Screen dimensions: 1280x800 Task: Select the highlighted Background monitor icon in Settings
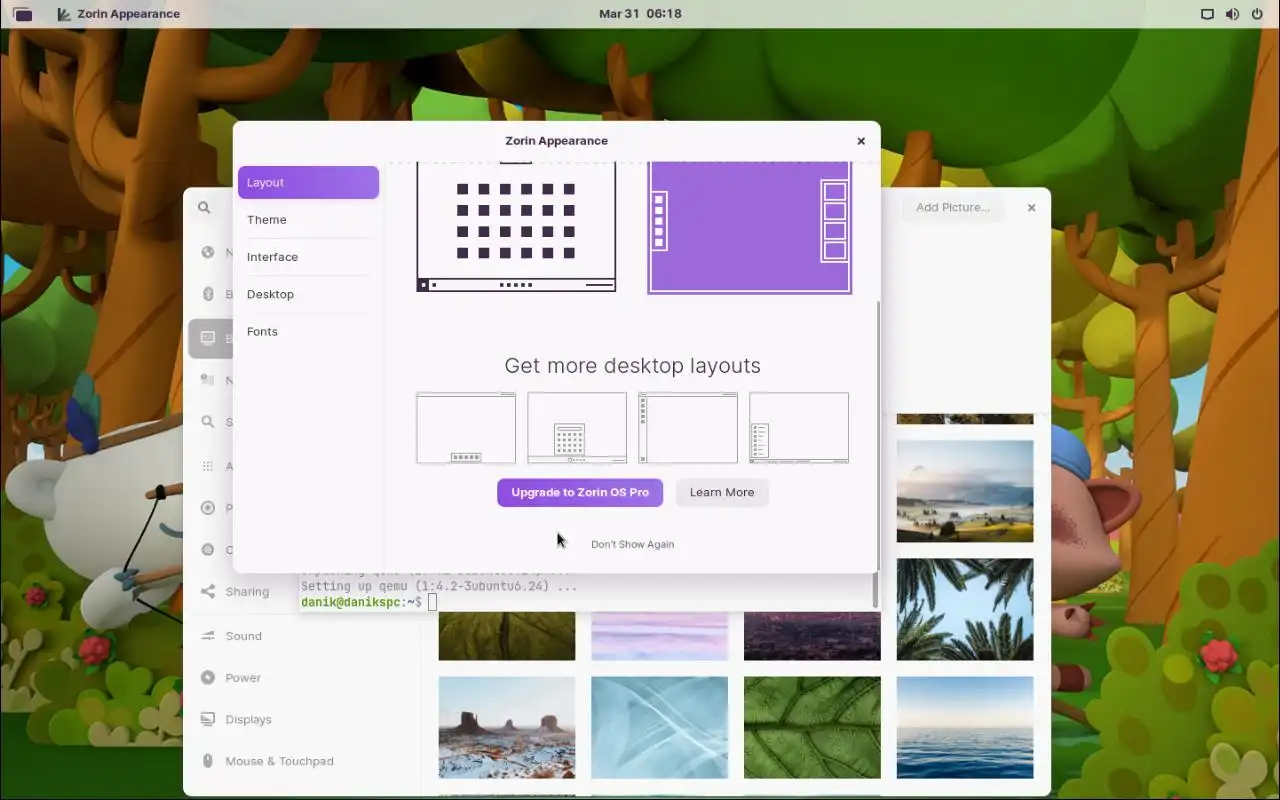[208, 338]
